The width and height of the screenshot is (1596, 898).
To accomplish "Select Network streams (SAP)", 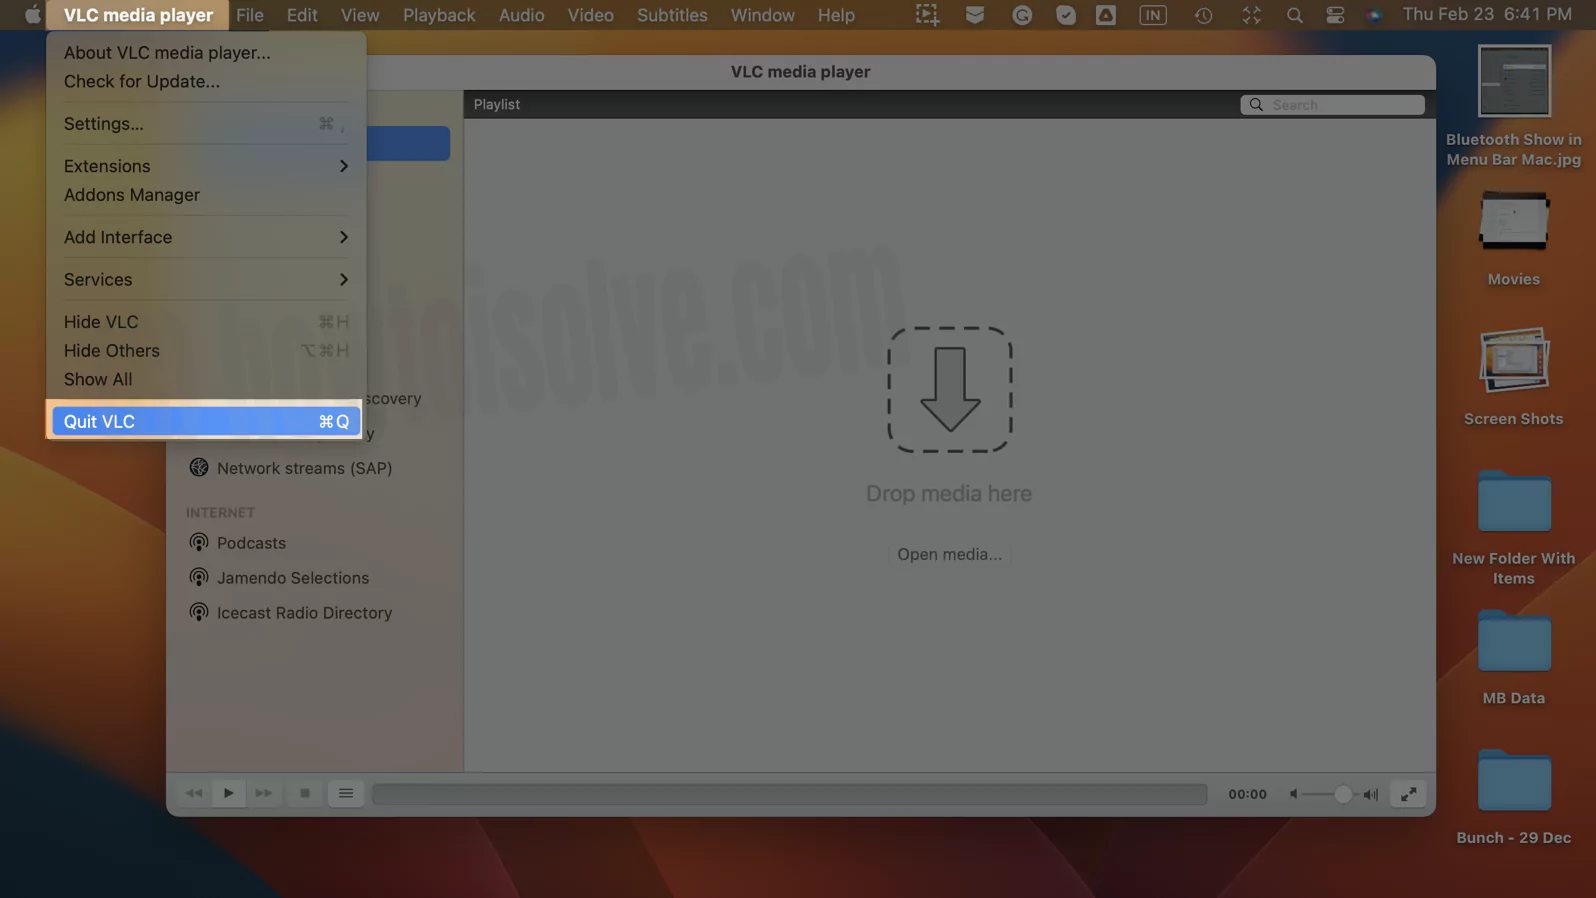I will 304,468.
